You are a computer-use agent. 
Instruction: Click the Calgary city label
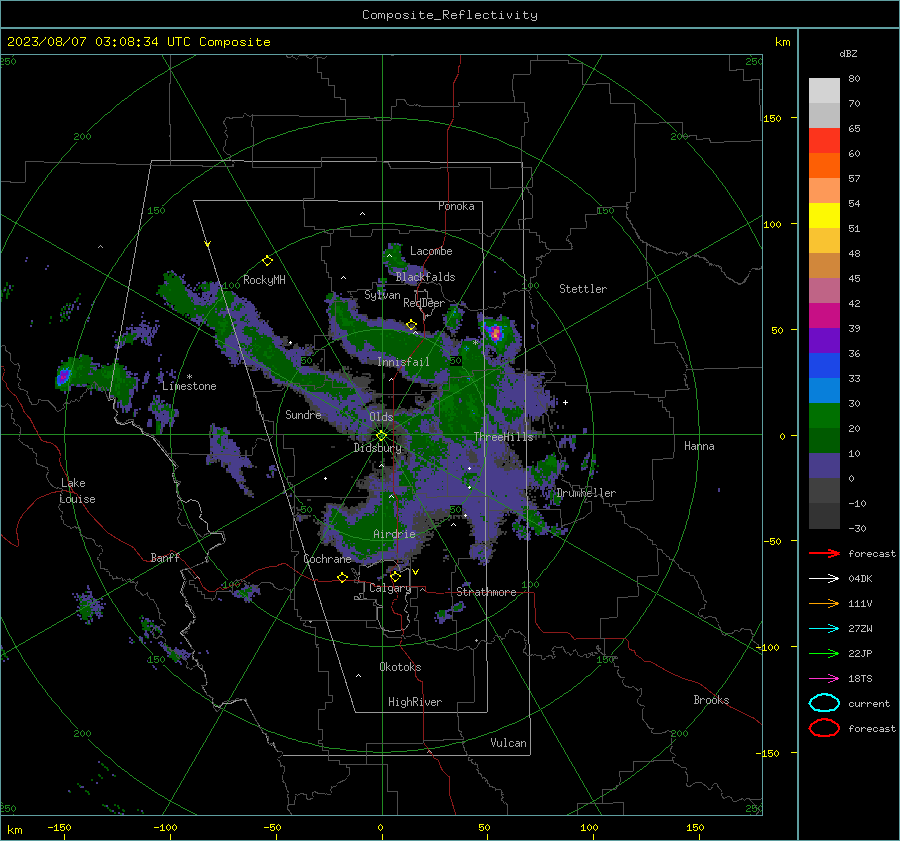390,588
